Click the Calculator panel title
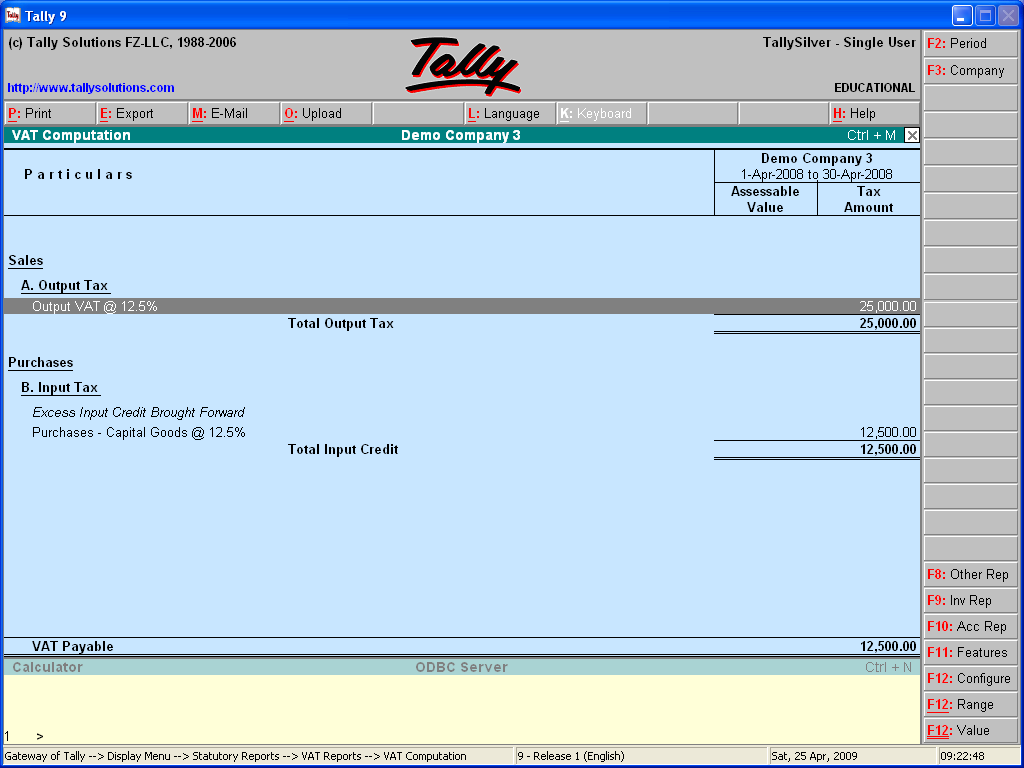 48,667
